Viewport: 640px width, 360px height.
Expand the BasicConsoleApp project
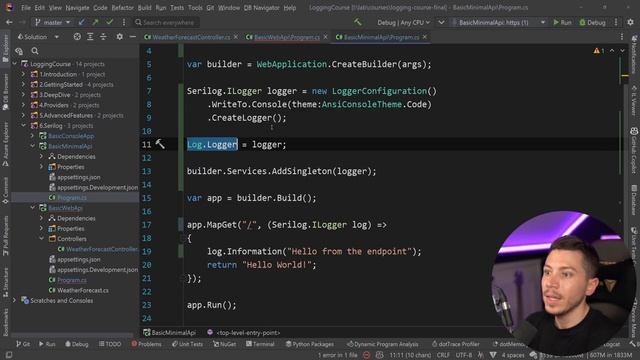click(33, 136)
